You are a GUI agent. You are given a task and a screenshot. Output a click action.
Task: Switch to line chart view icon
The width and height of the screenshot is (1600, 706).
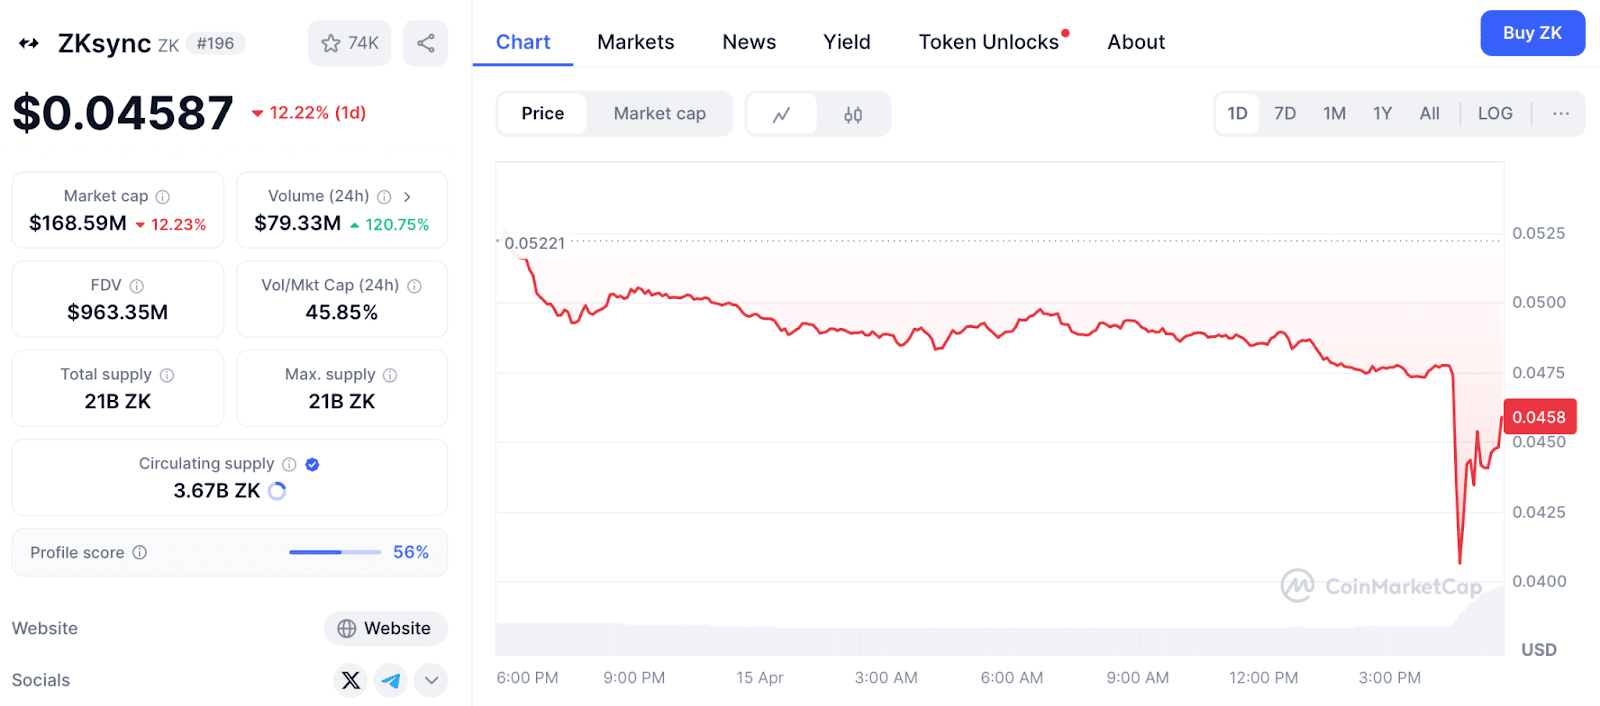782,114
